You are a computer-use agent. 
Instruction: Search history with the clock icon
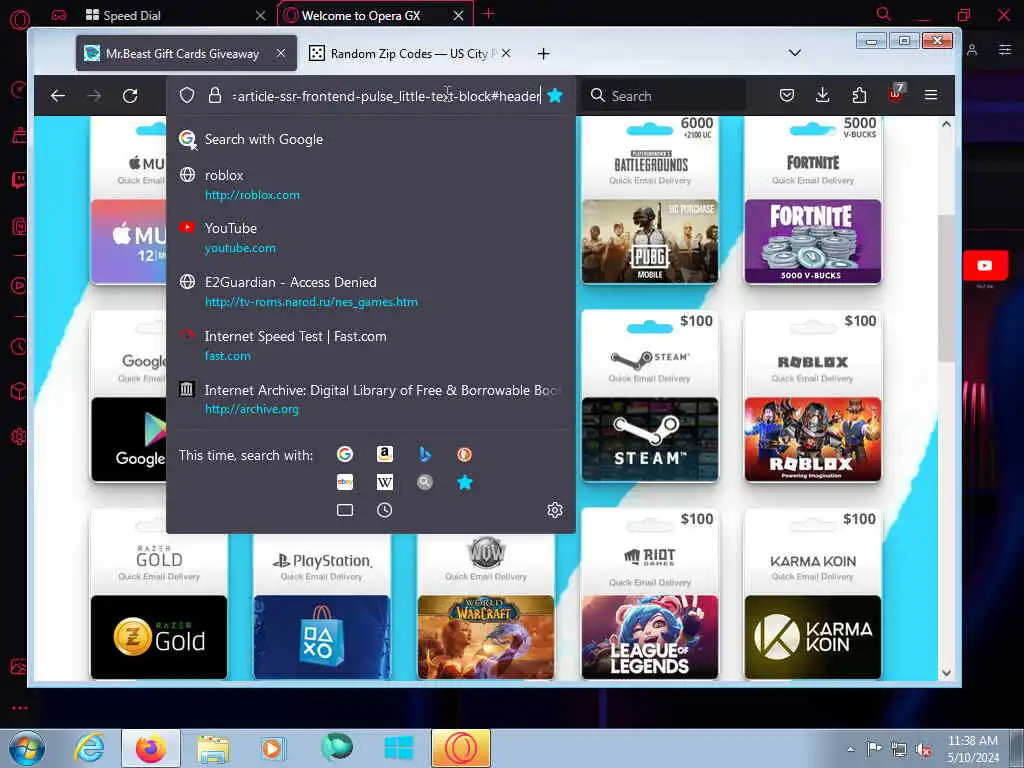click(x=385, y=510)
